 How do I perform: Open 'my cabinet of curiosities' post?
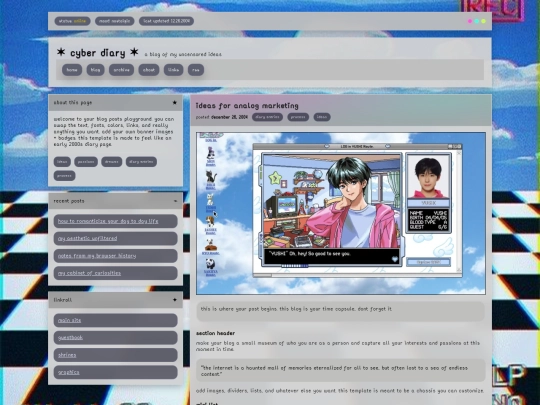[116, 273]
